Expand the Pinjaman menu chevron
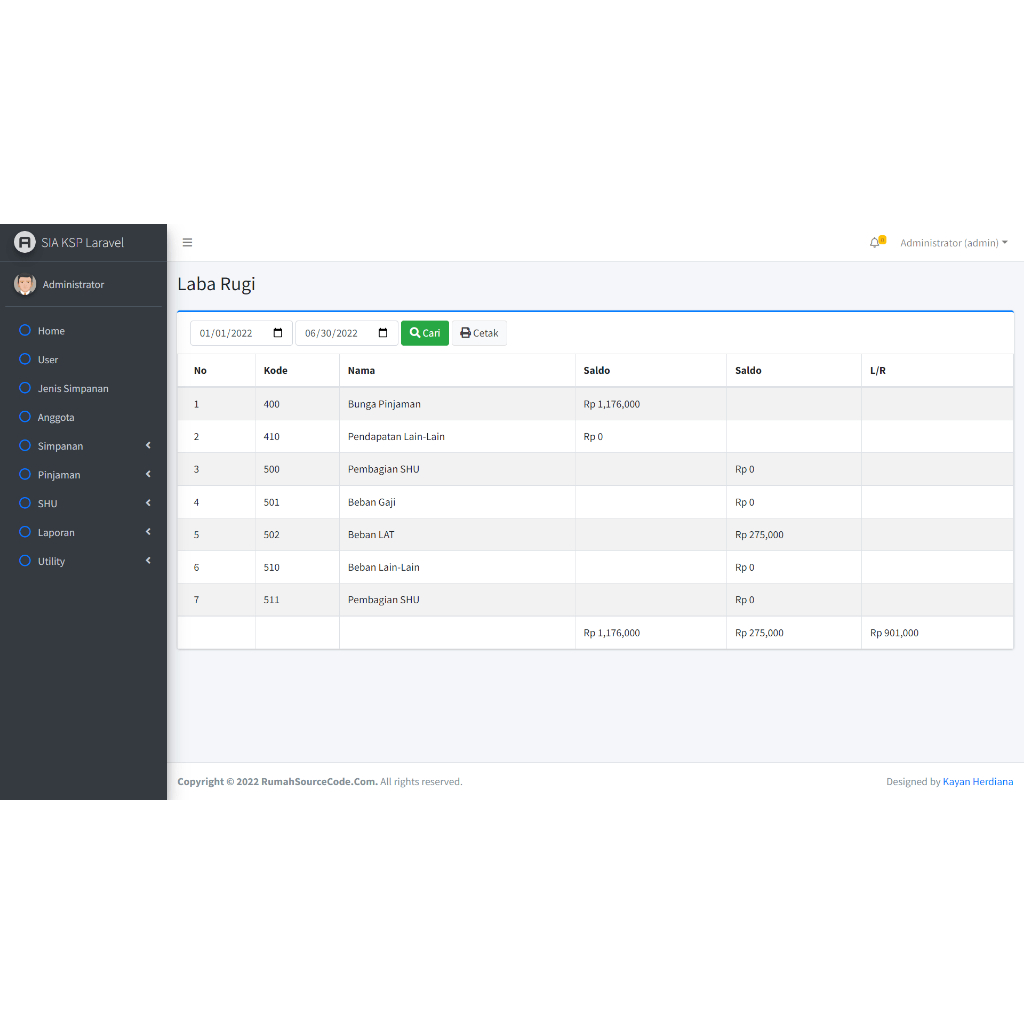This screenshot has width=1024, height=1024. tap(148, 474)
